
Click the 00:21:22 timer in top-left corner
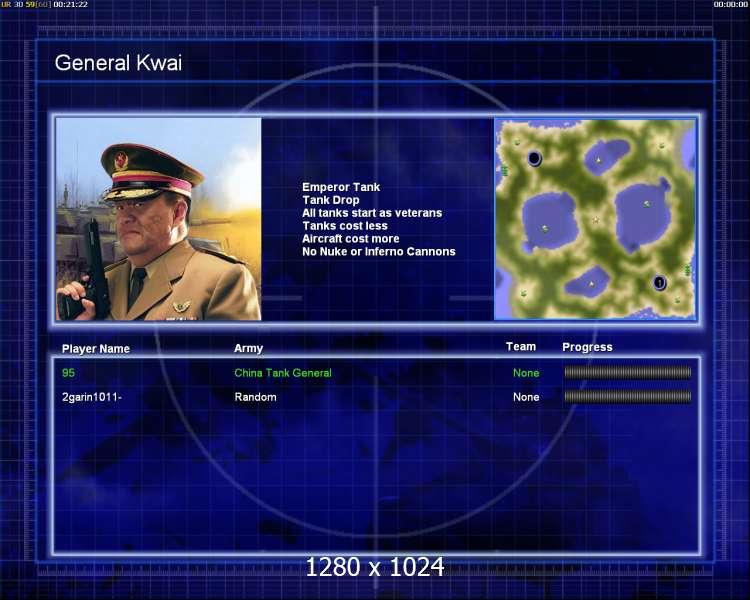point(70,5)
